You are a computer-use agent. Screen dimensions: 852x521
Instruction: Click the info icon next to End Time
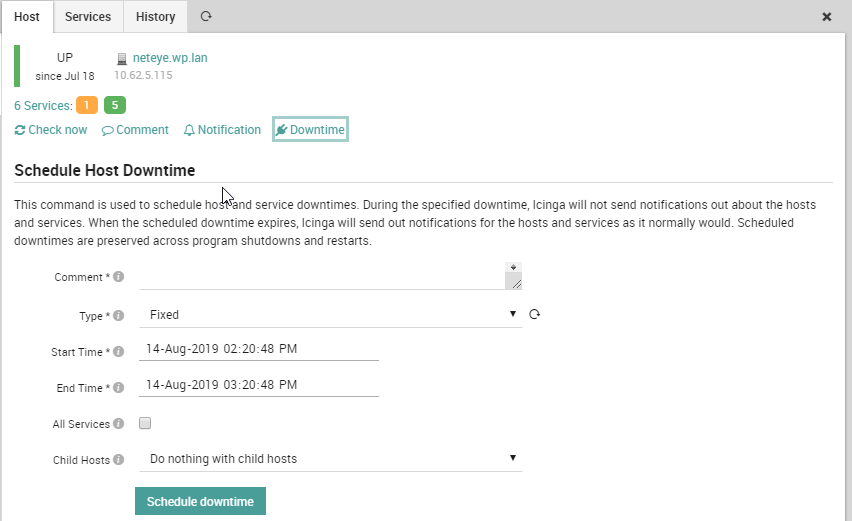tap(118, 387)
